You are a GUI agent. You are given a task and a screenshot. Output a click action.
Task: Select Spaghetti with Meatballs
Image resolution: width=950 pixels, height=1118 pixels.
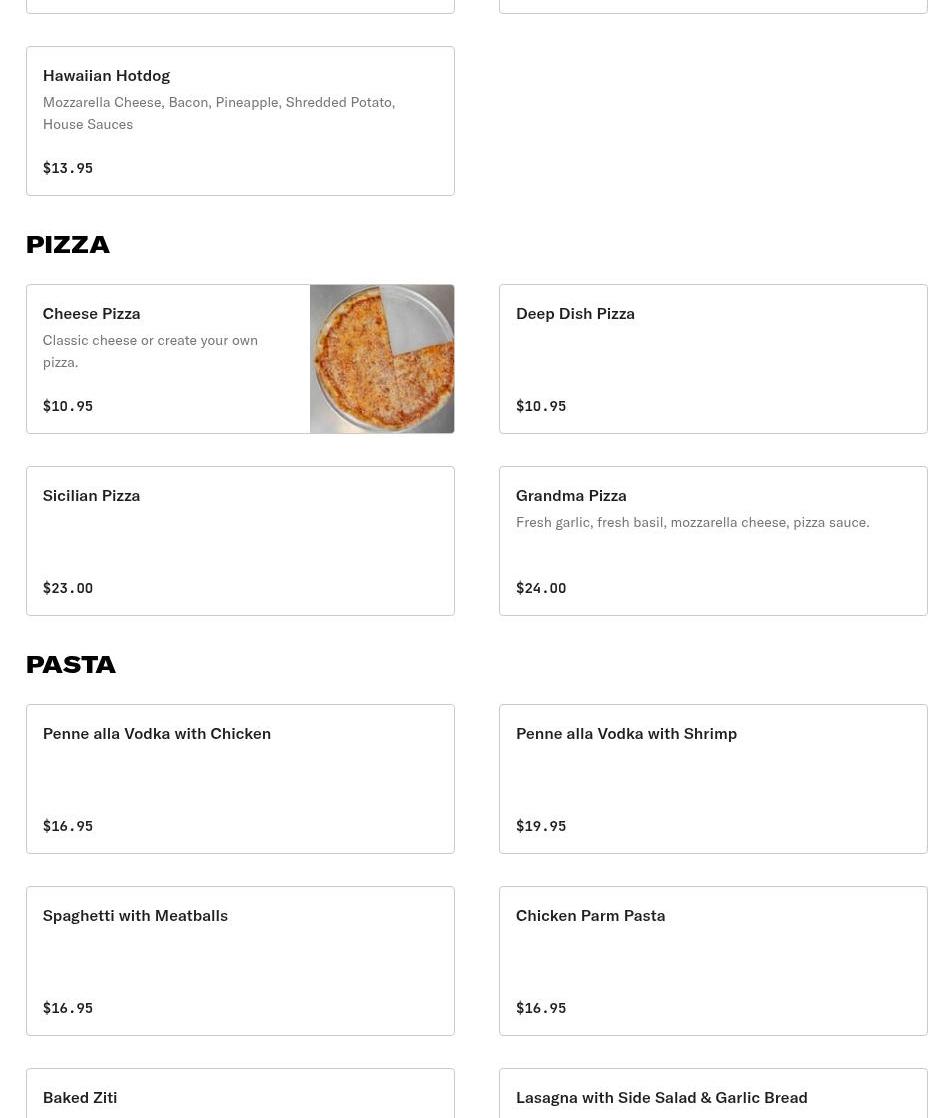[x=240, y=961]
